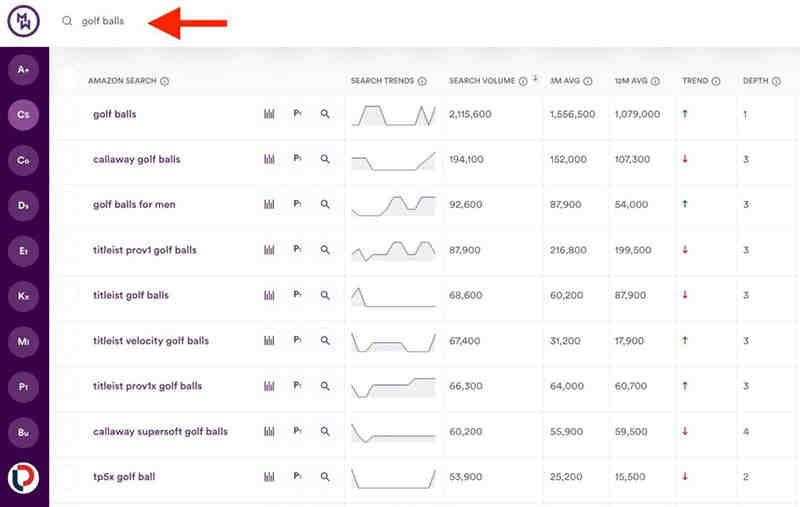The height and width of the screenshot is (507, 800).
Task: Open the bar chart icon for 'titleist prov1 golf balls'
Action: 269,250
